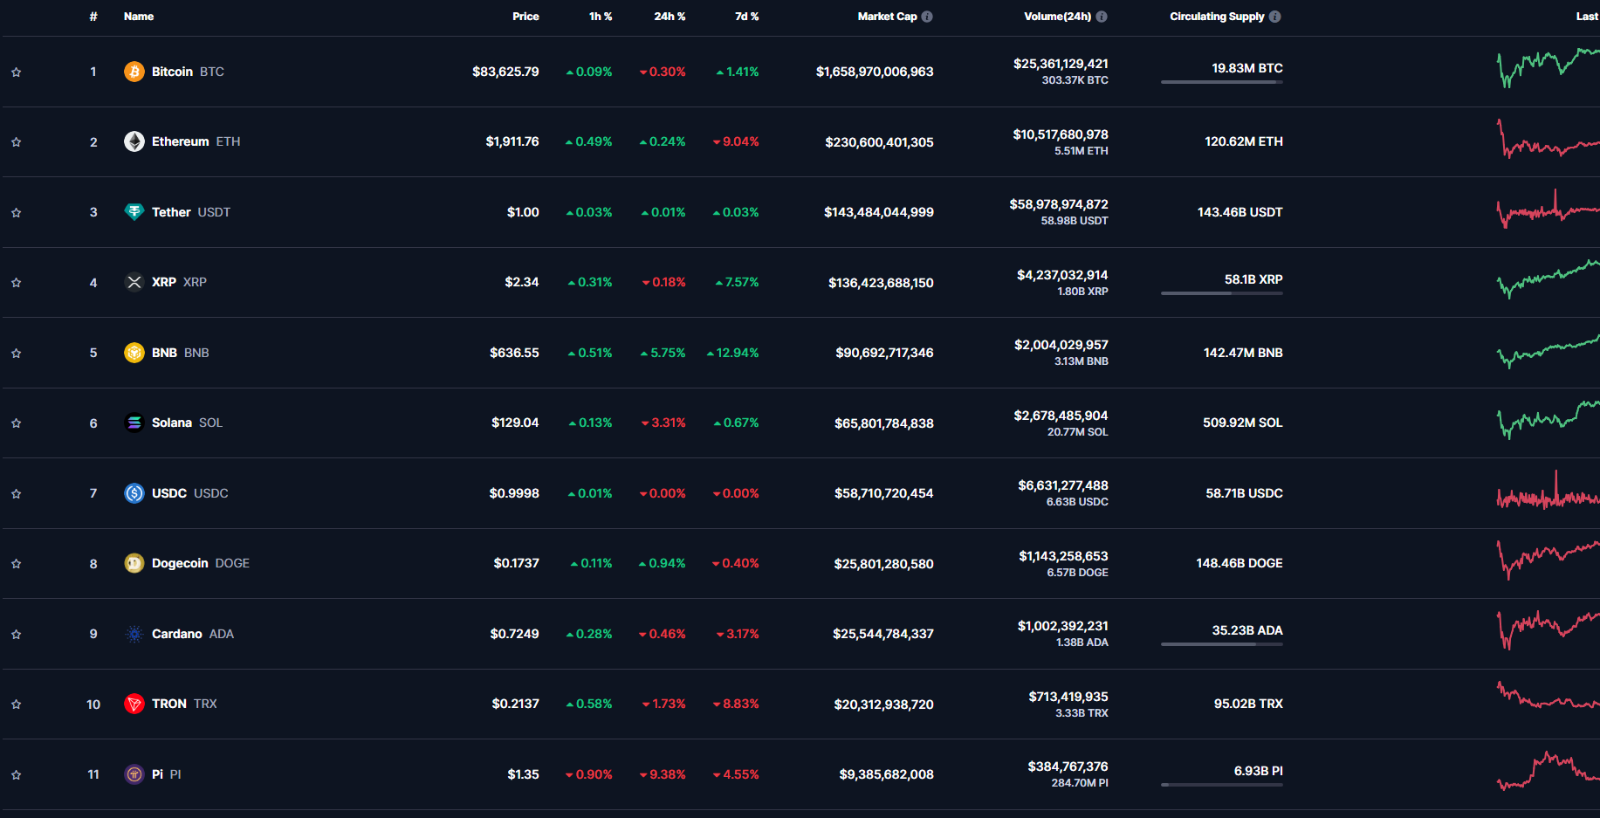1600x818 pixels.
Task: Toggle the Cardano watchlist star
Action: pos(16,634)
